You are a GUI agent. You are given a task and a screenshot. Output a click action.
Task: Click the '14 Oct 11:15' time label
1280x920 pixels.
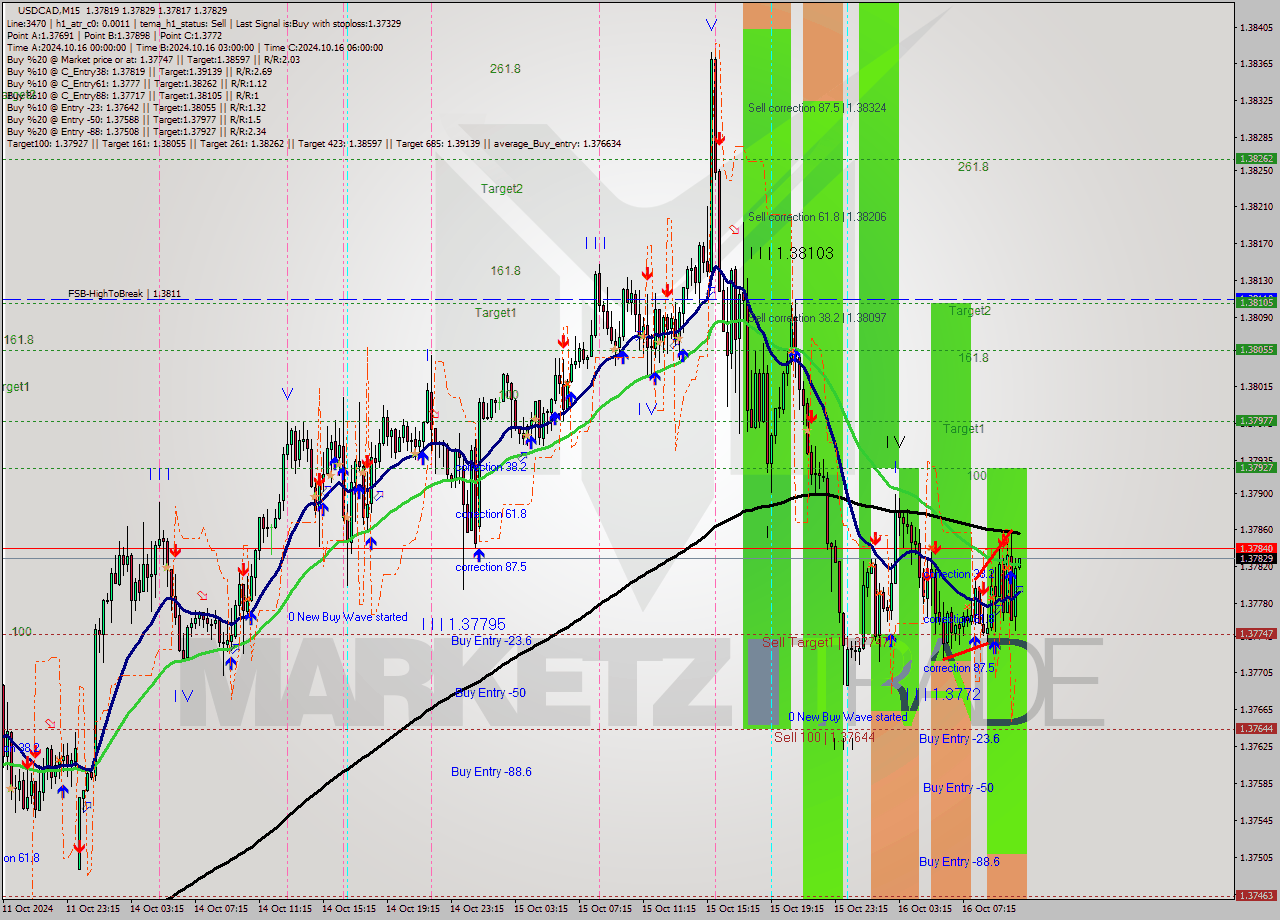pos(287,909)
